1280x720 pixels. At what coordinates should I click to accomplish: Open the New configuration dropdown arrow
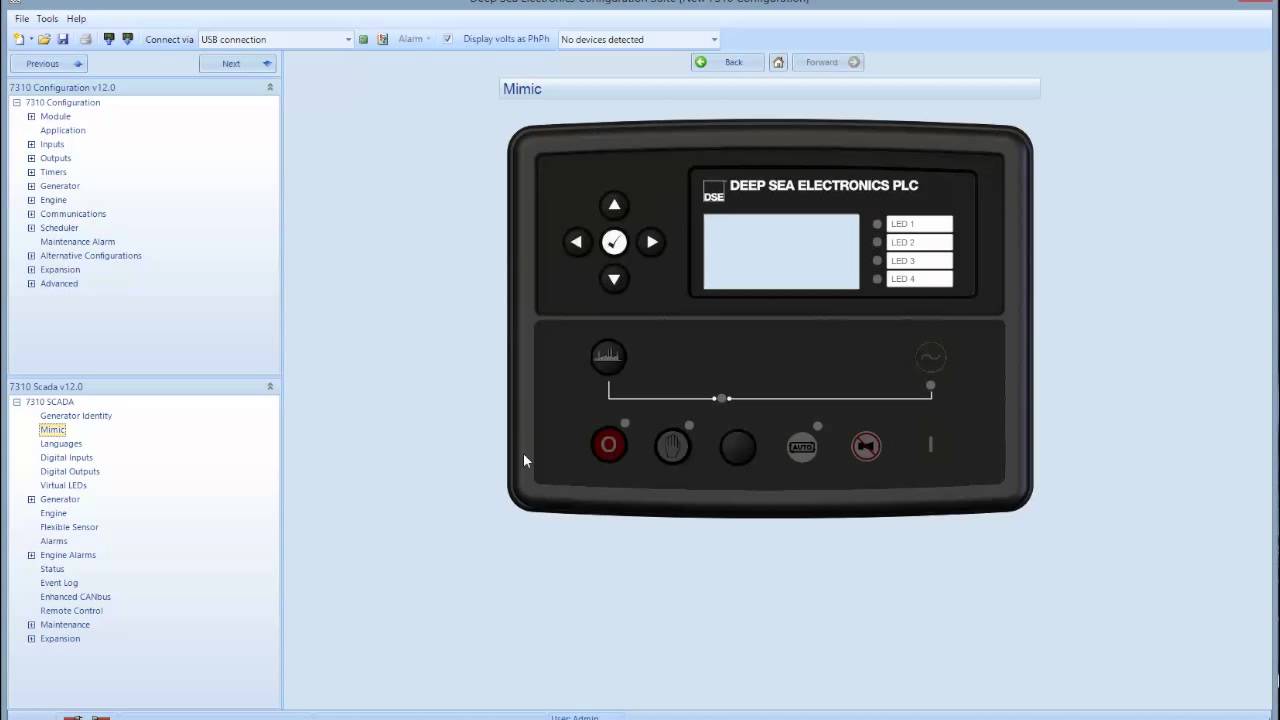click(31, 39)
